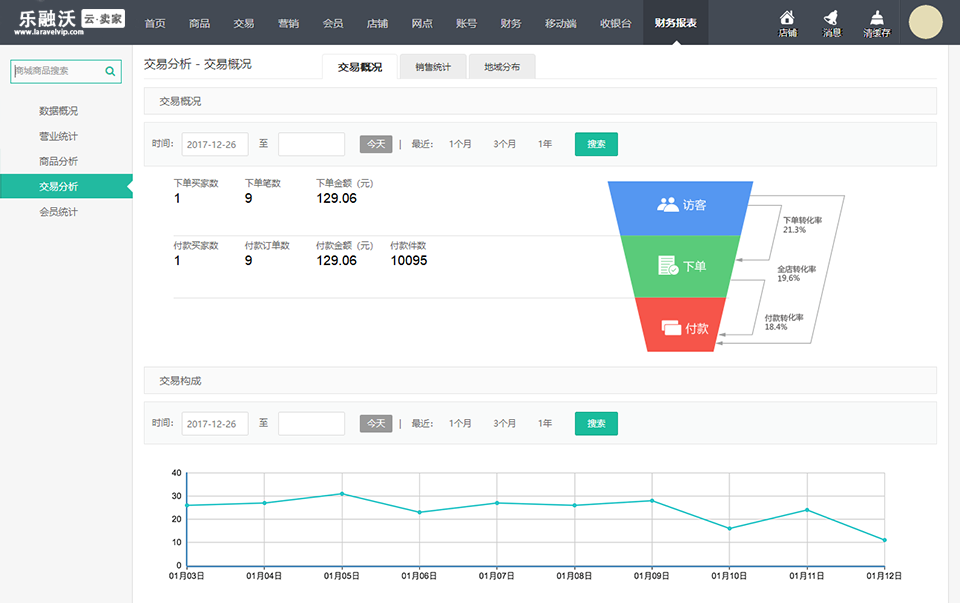Click the 今天 button in 交易构成
The image size is (960, 605).
pos(376,424)
